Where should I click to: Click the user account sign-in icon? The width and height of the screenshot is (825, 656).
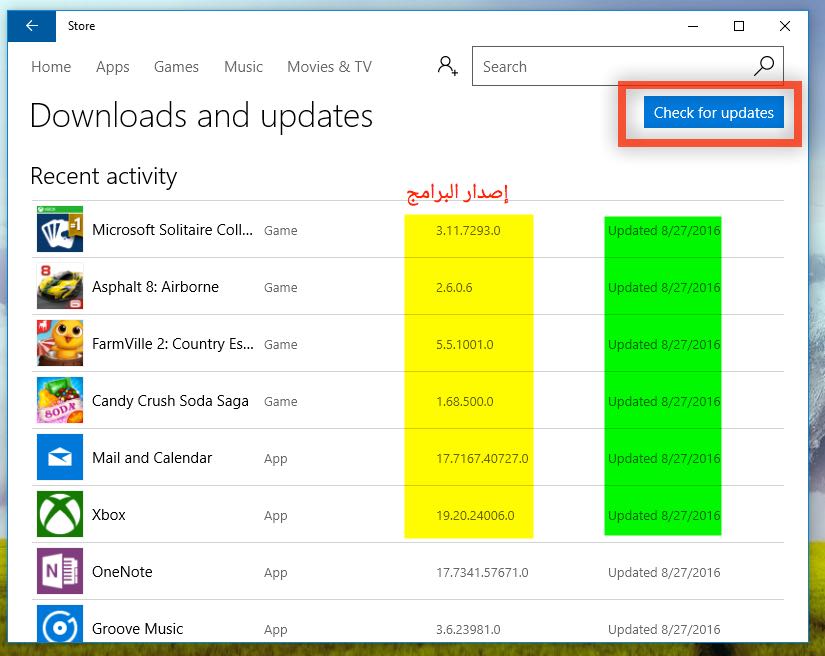447,67
